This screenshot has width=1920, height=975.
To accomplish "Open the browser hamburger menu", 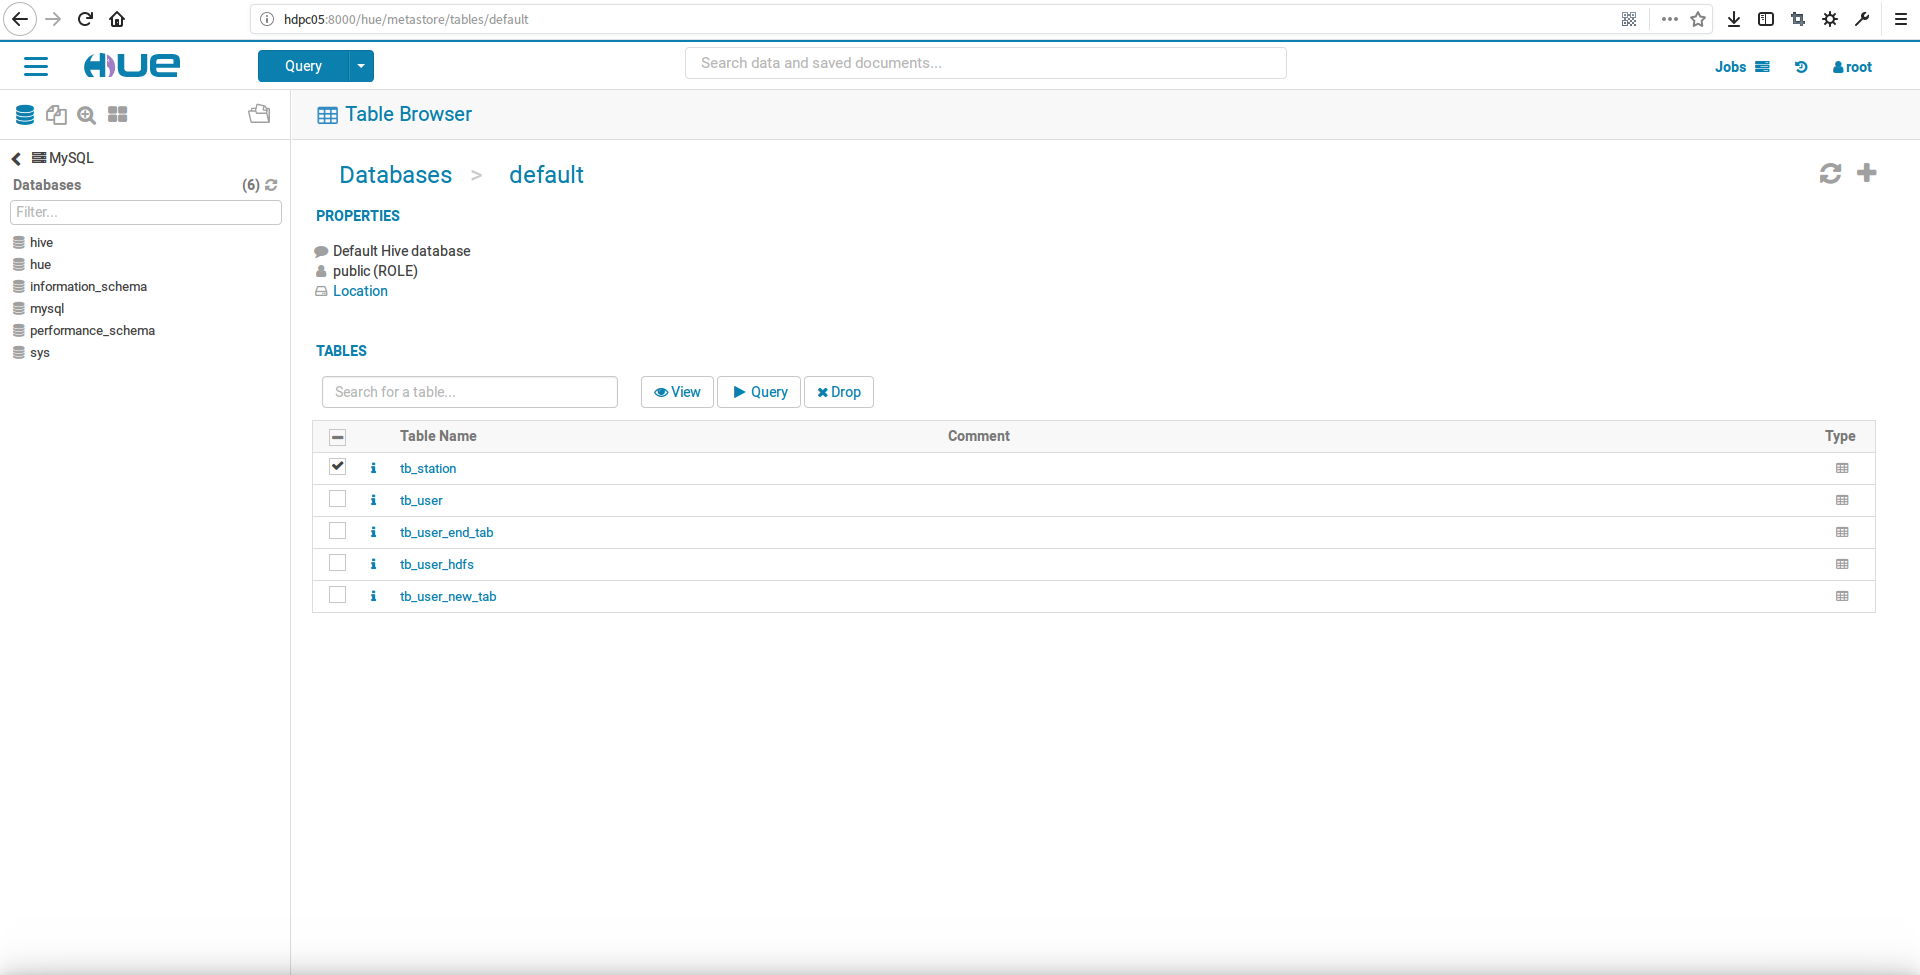I will [x=1901, y=19].
